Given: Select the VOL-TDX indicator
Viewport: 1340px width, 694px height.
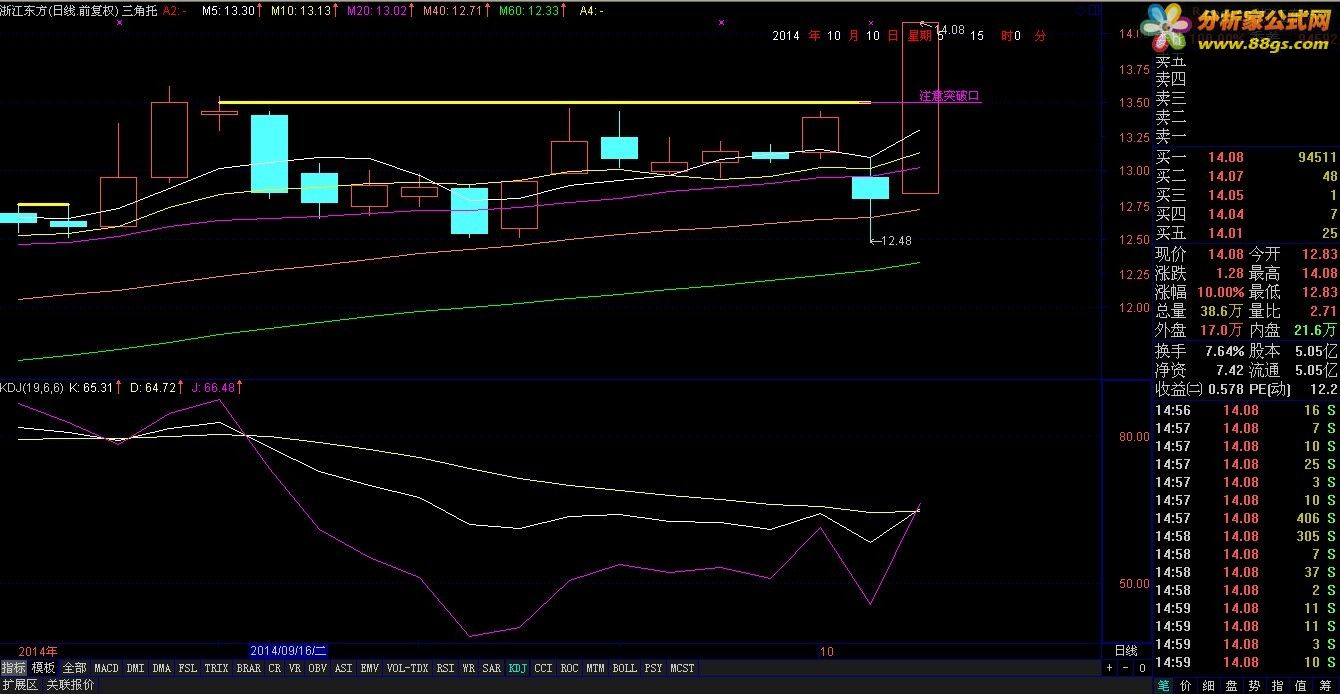Looking at the screenshot, I should coord(407,668).
